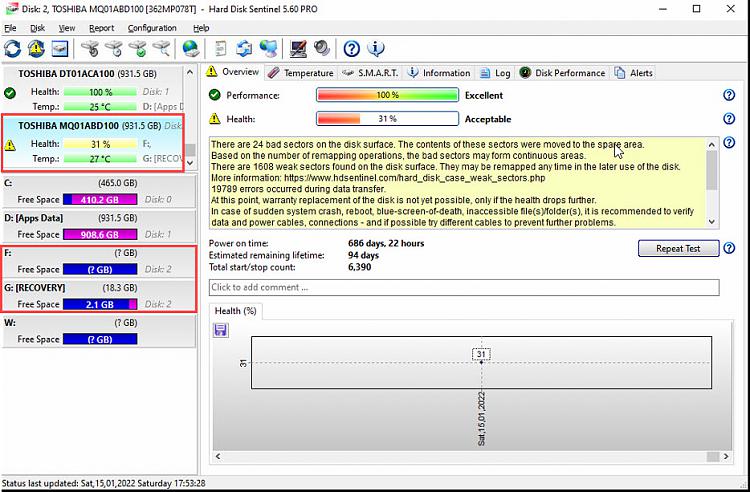Select the TOSHIBA MQ01ABD100 disk entry

(93, 142)
